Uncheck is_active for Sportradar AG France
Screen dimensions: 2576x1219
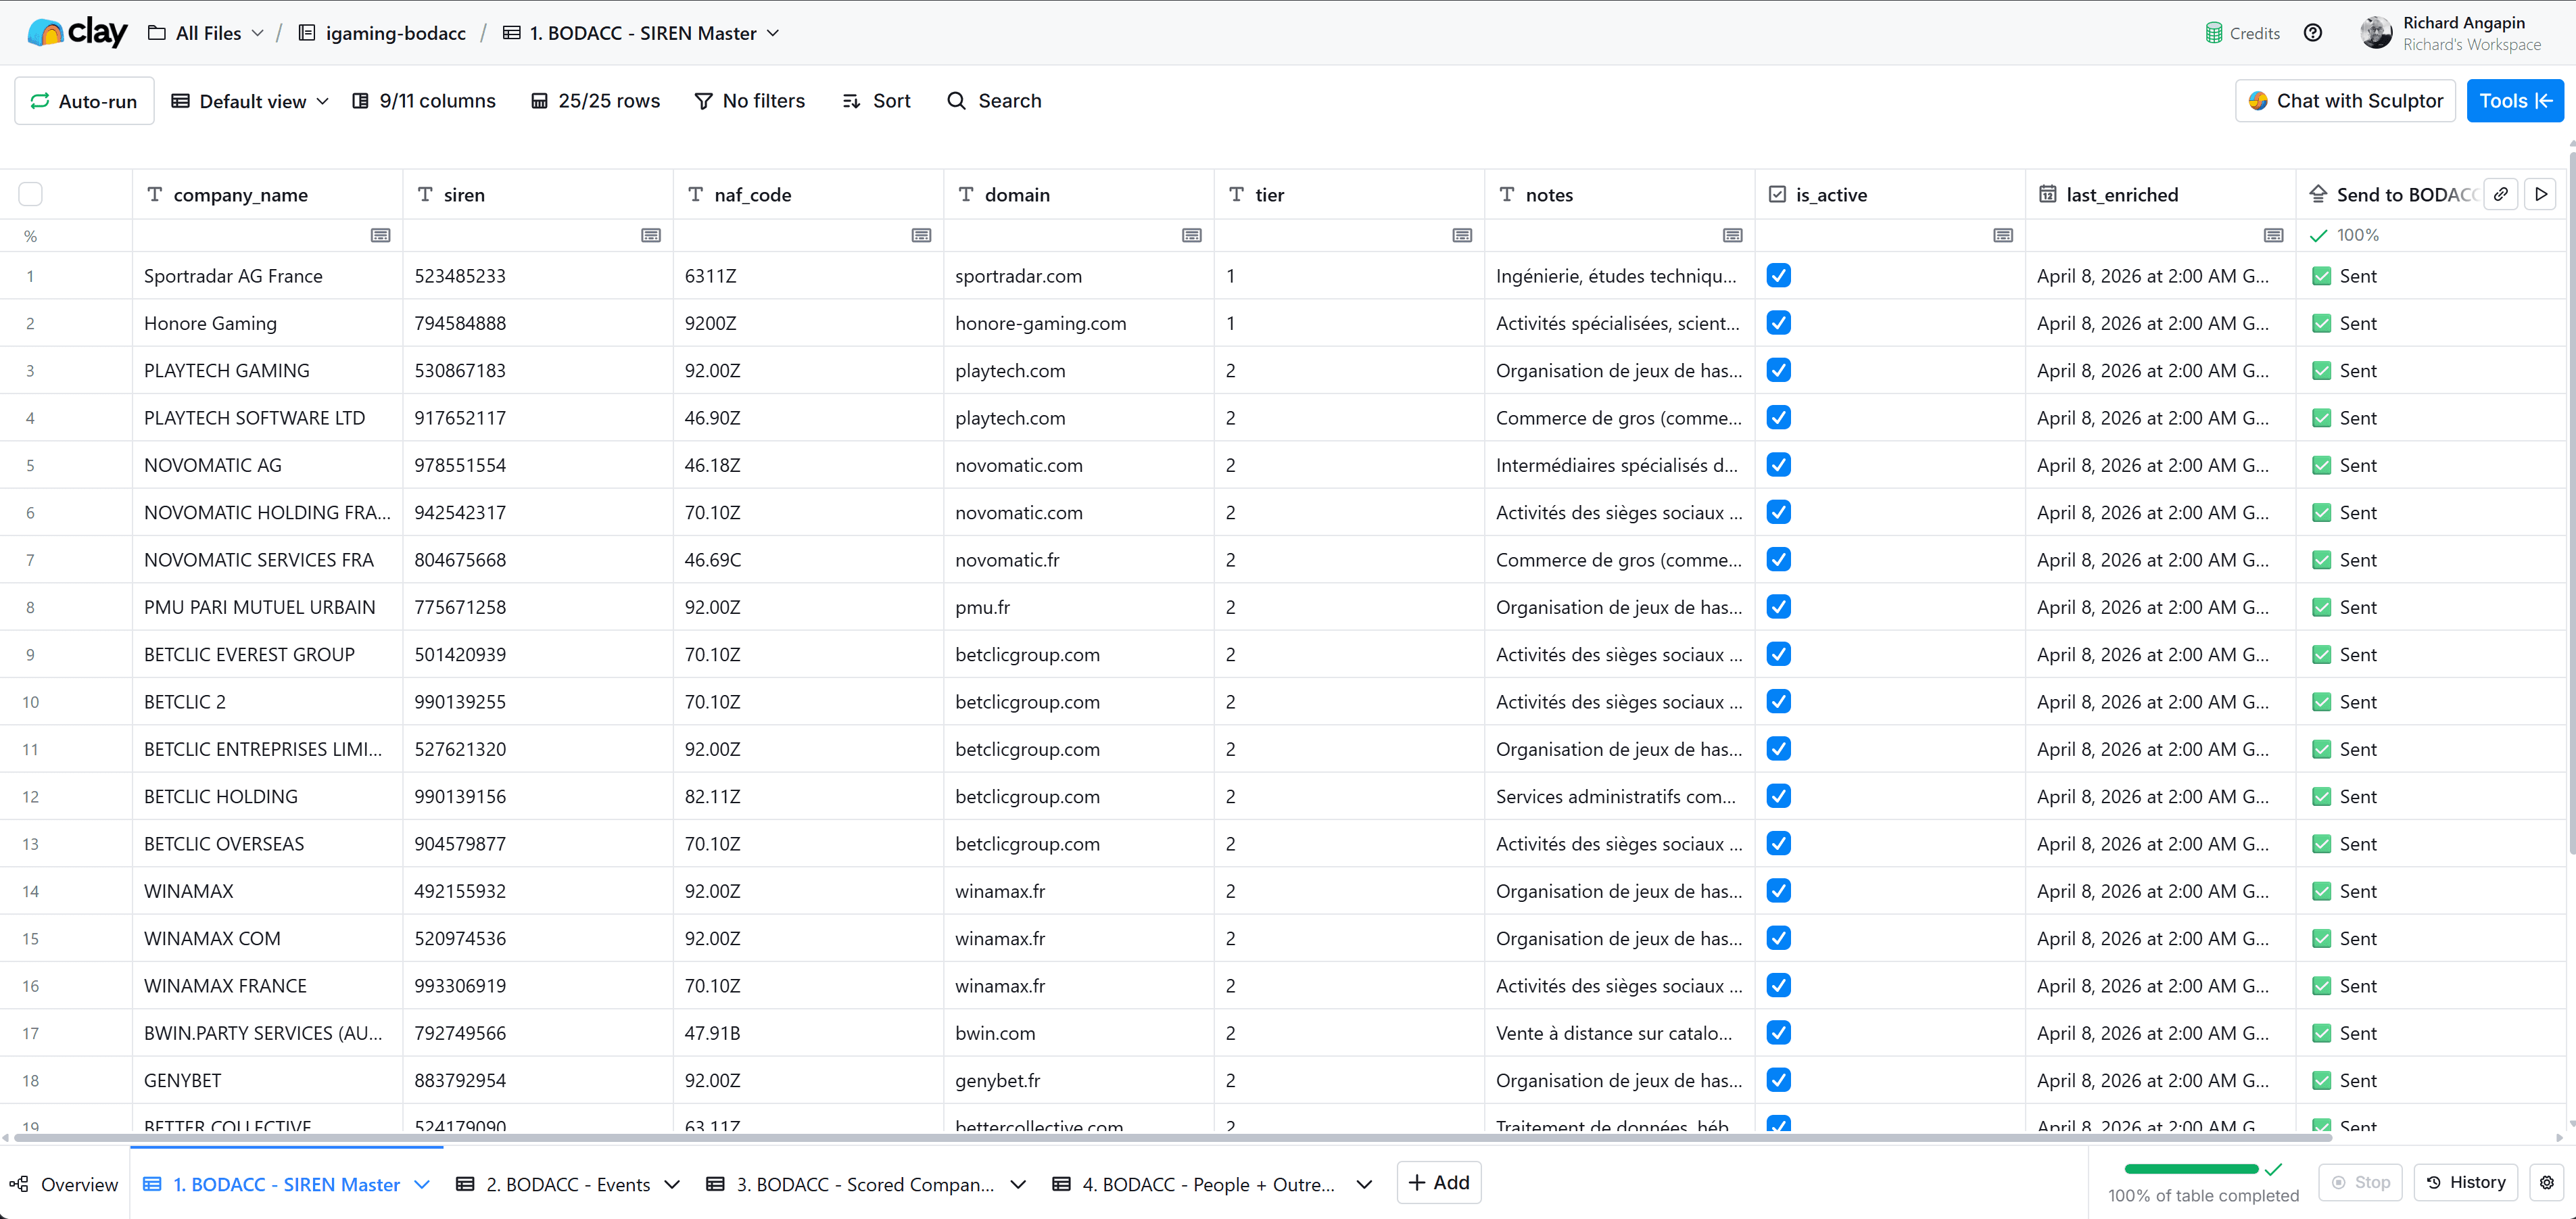[x=1778, y=276]
